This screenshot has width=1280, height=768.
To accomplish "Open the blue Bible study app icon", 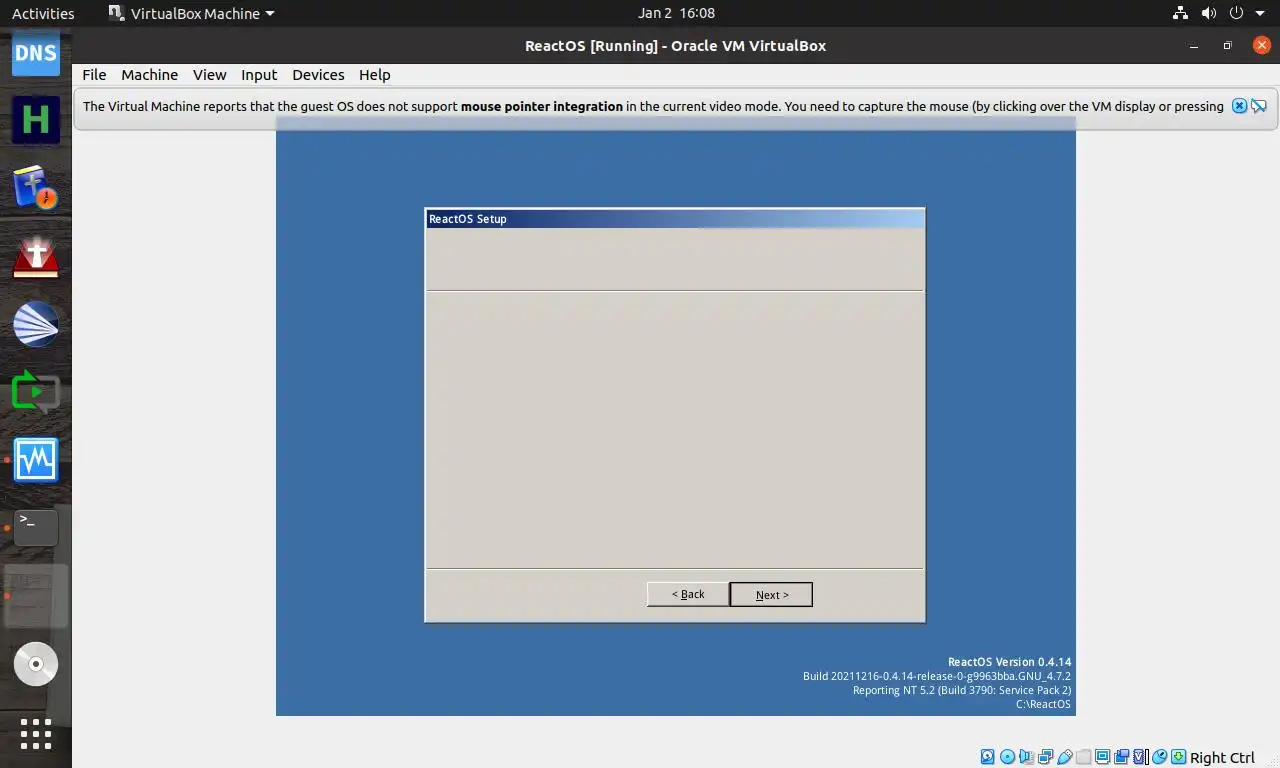I will tap(36, 187).
